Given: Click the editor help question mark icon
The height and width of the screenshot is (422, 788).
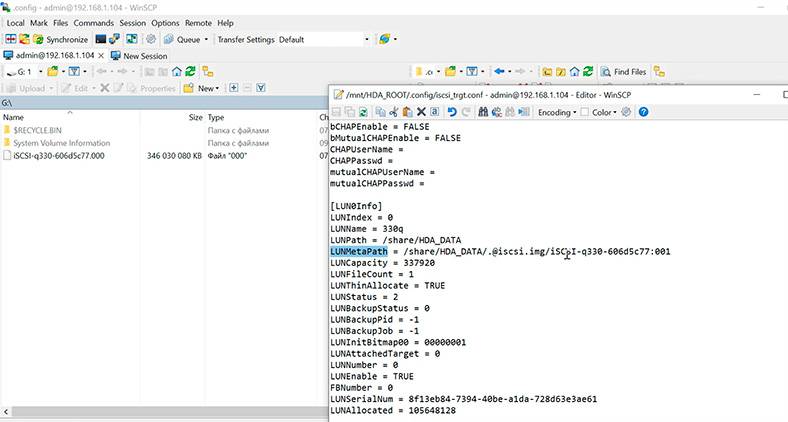Looking at the screenshot, I should (643, 112).
